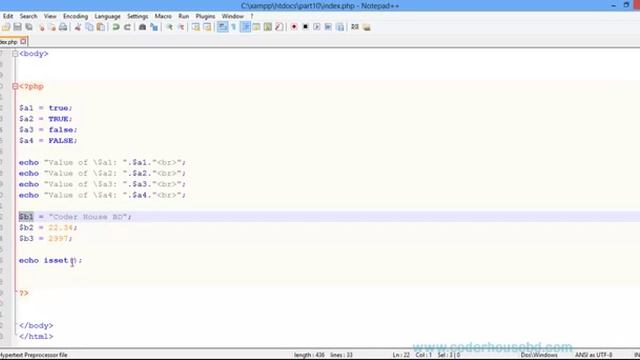
Task: Collapse the <body> fold marker
Action: 15,53
